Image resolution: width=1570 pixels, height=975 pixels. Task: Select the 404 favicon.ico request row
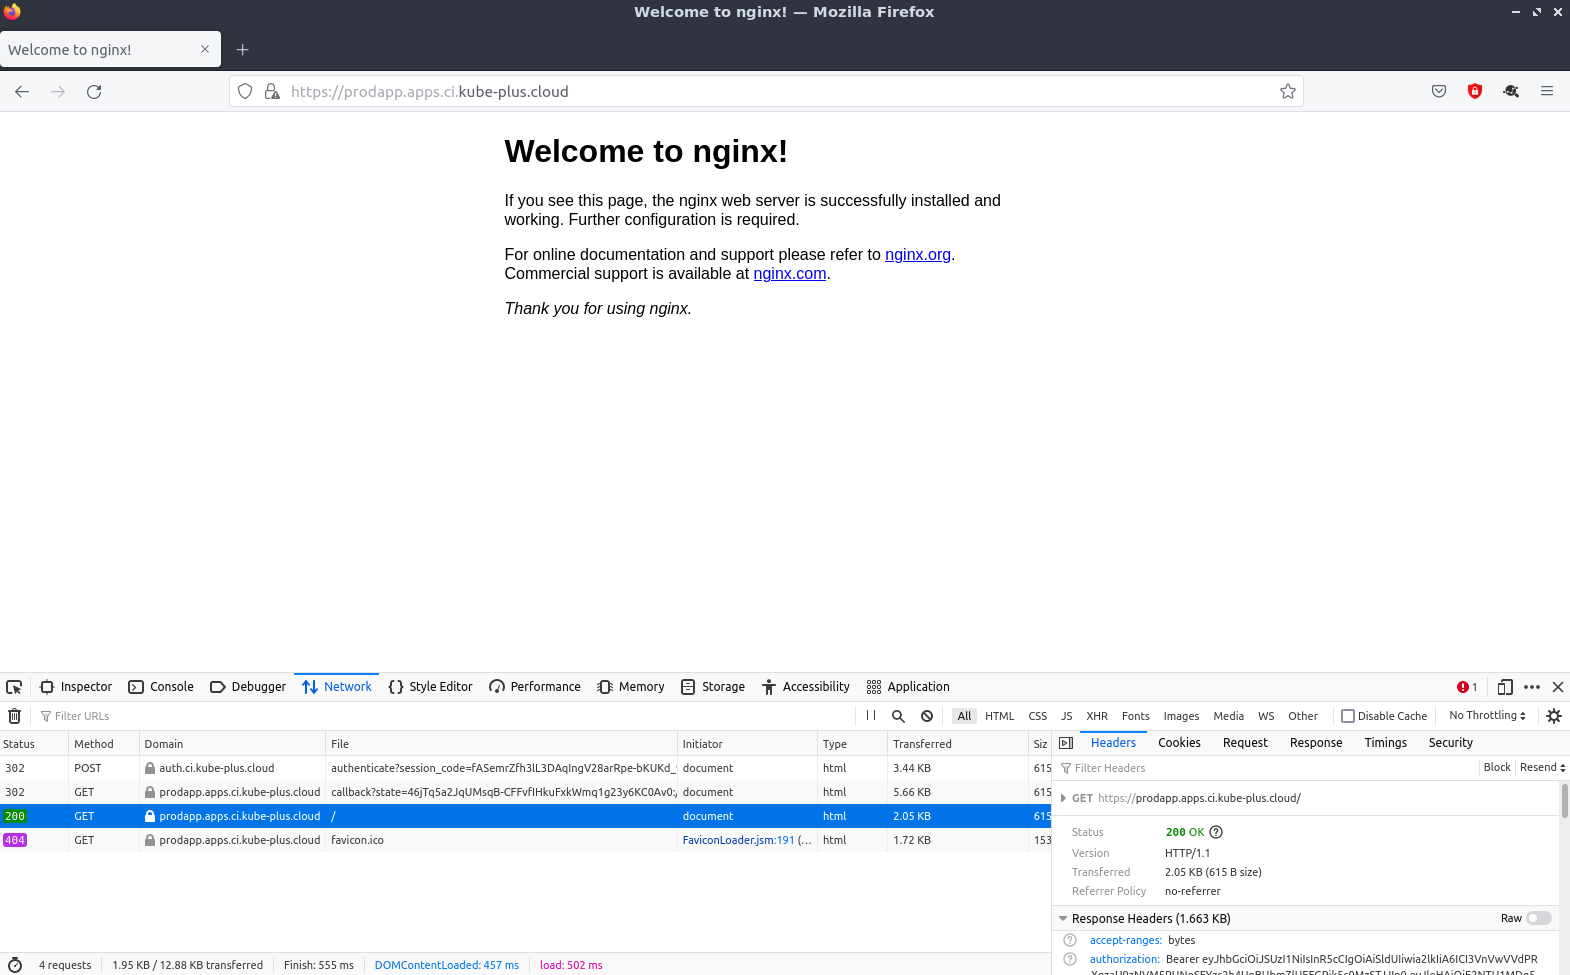coord(525,840)
